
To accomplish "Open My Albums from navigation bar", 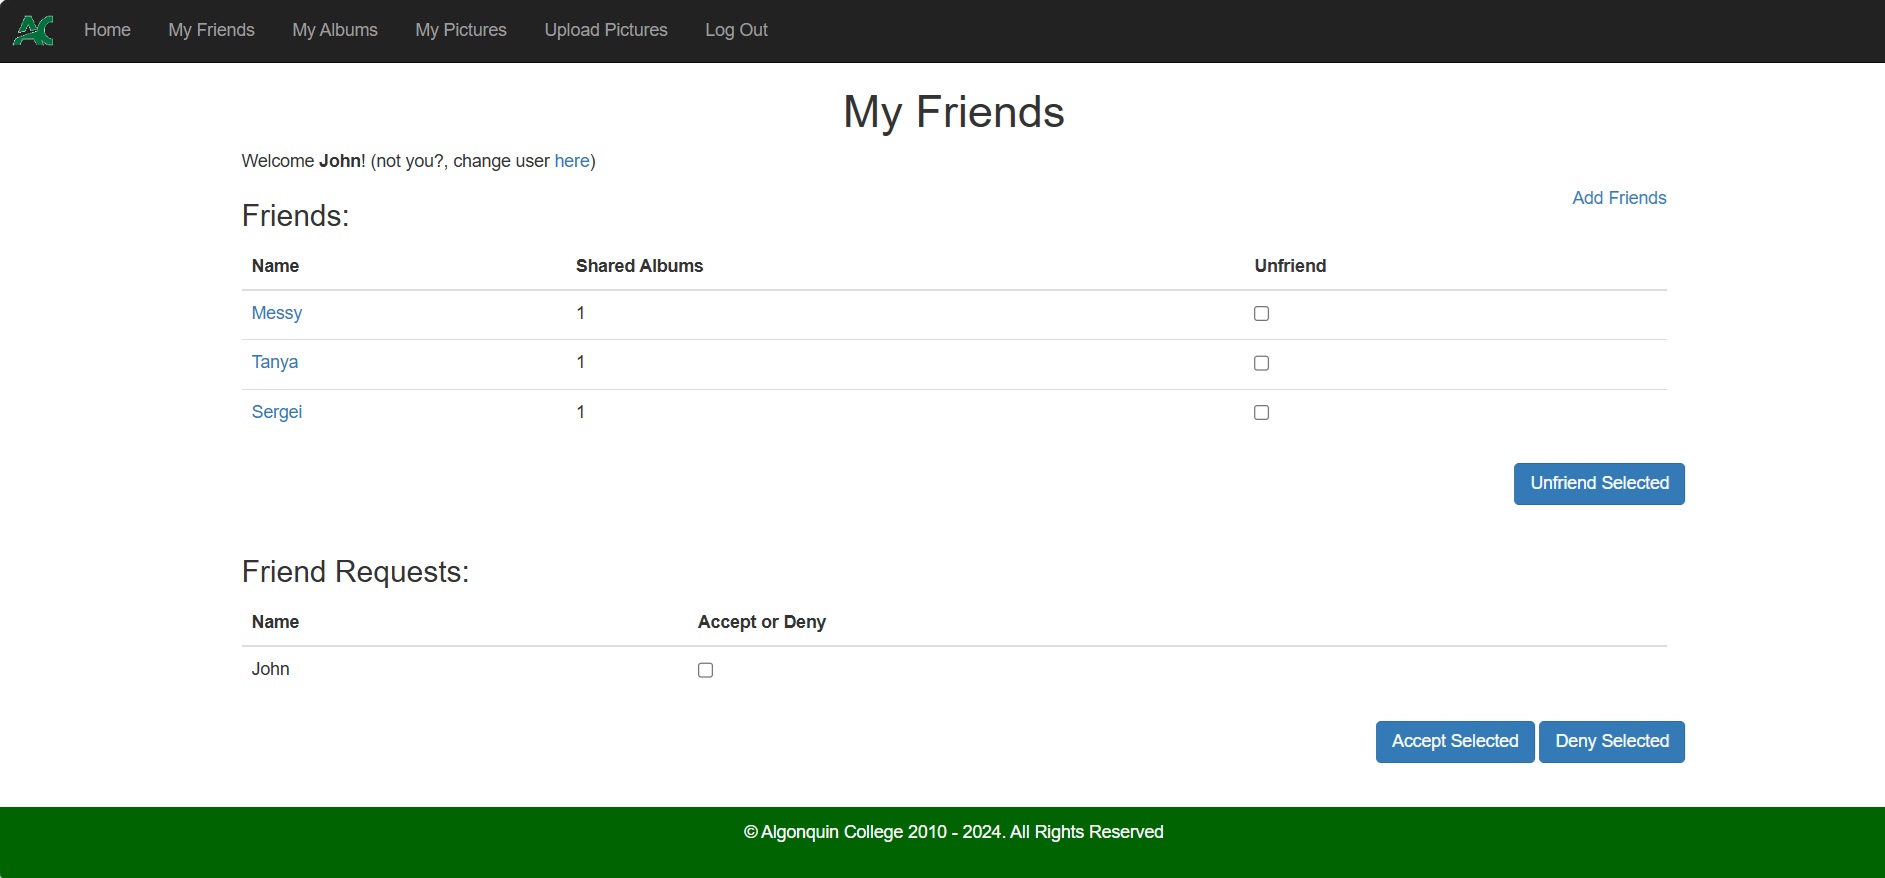I will pyautogui.click(x=334, y=30).
